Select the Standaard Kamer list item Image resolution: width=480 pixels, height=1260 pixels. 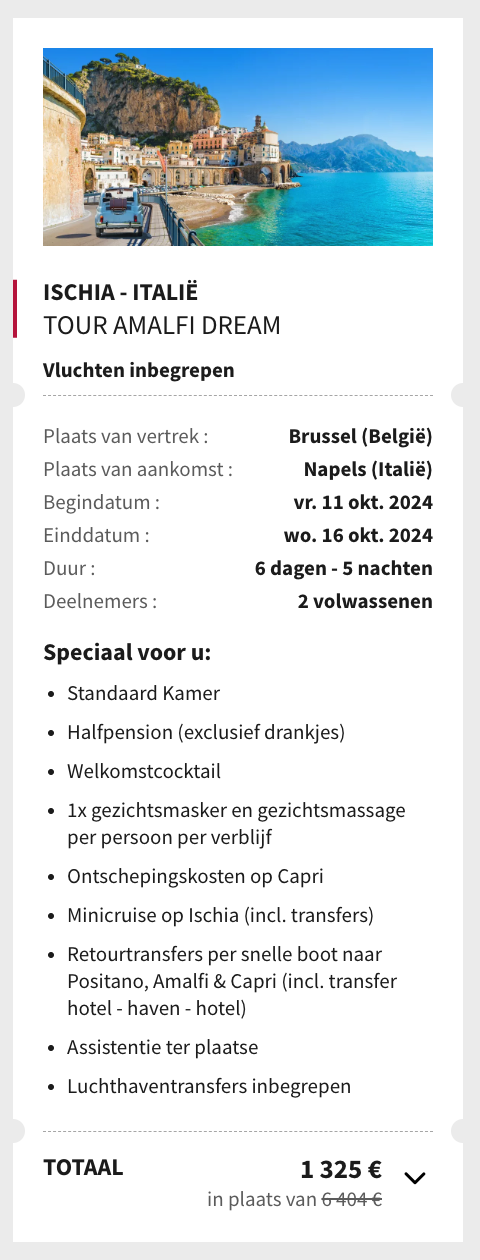pos(143,693)
